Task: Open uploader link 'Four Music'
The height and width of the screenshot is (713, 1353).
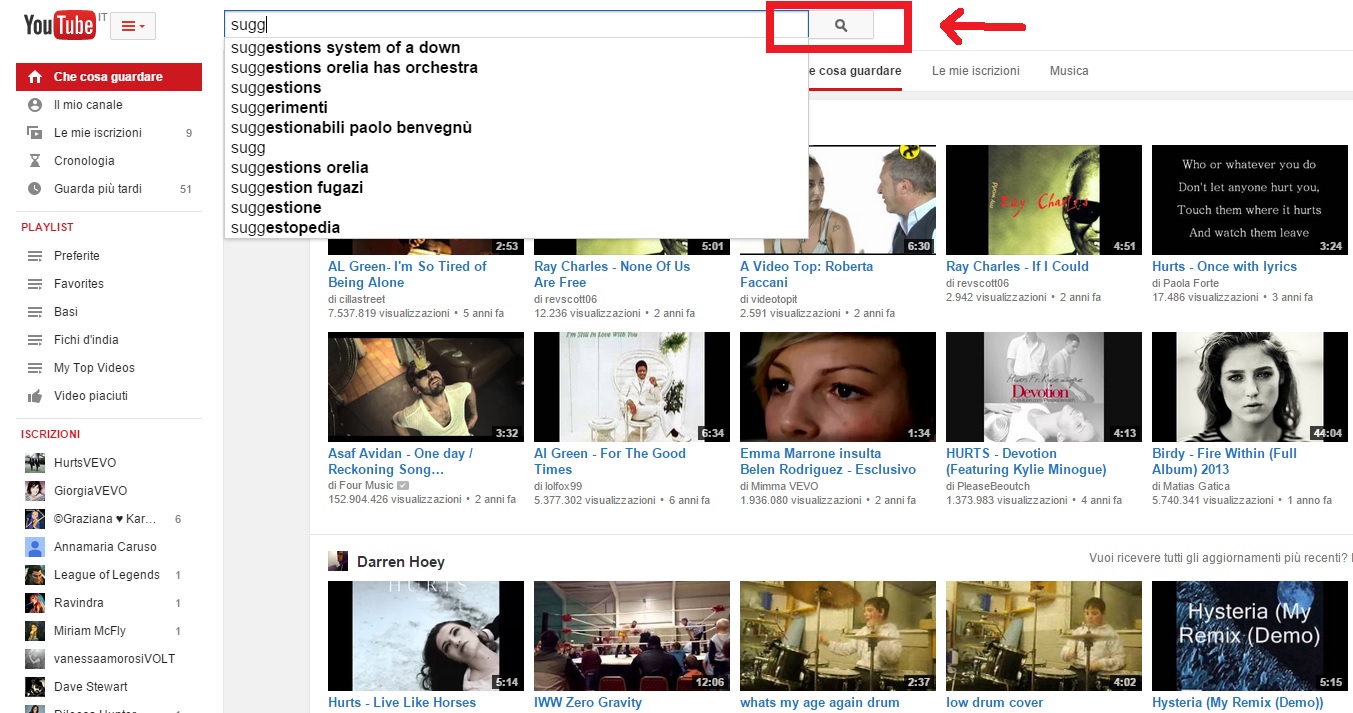Action: (366, 485)
